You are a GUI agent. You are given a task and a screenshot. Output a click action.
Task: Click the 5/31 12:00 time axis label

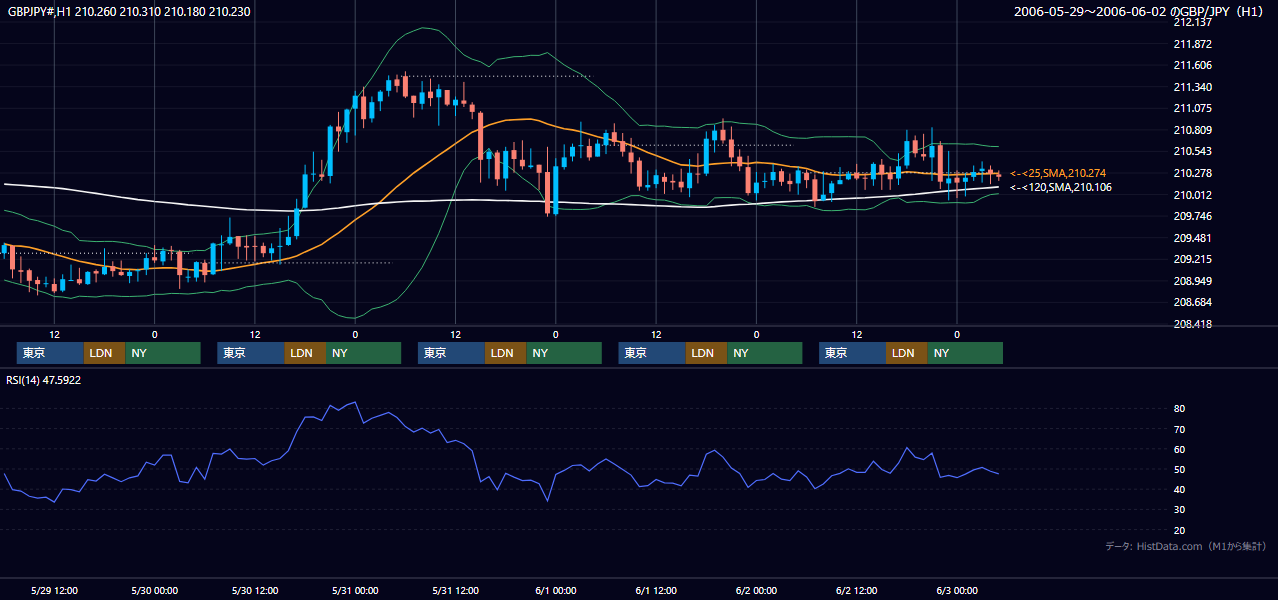coord(456,590)
